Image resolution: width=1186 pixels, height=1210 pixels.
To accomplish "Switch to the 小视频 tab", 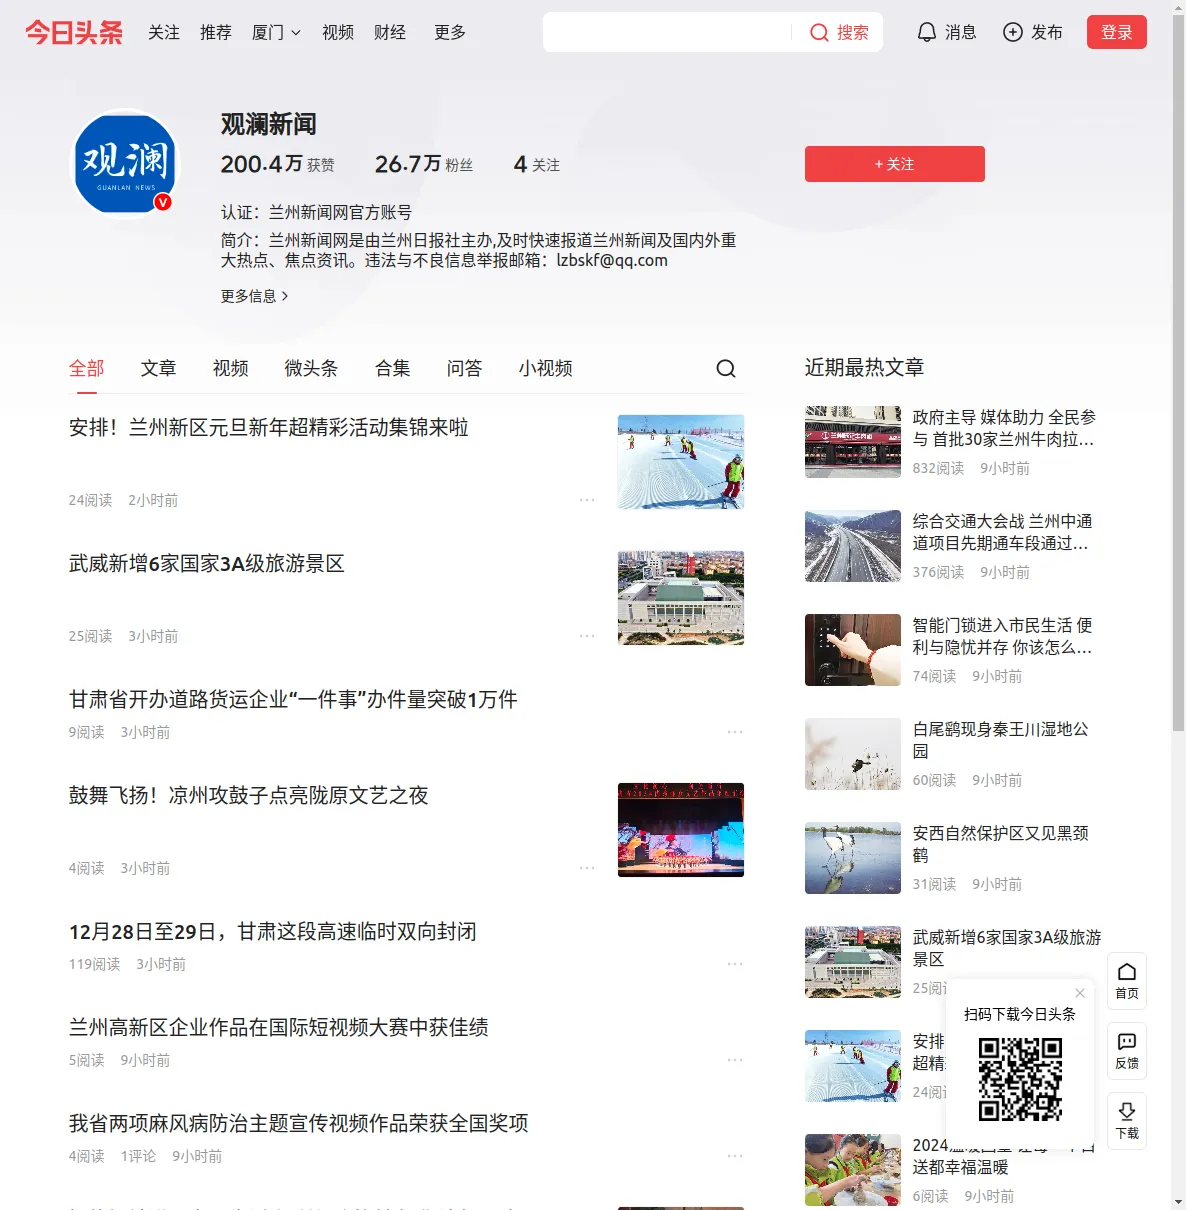I will (x=546, y=368).
